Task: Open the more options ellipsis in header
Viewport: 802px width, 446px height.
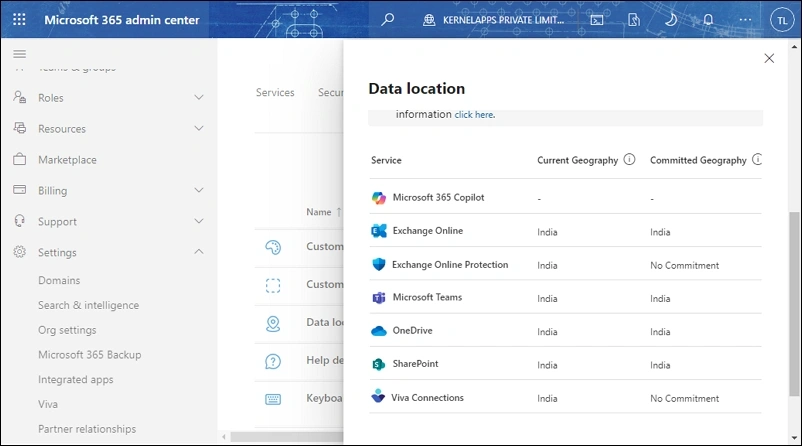Action: pos(745,19)
